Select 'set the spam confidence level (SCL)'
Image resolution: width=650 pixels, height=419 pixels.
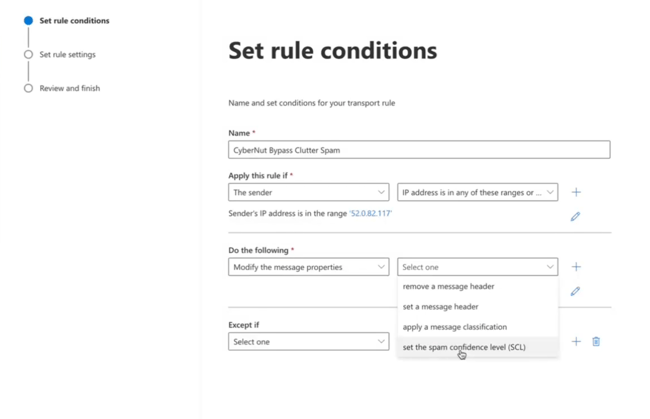point(463,347)
